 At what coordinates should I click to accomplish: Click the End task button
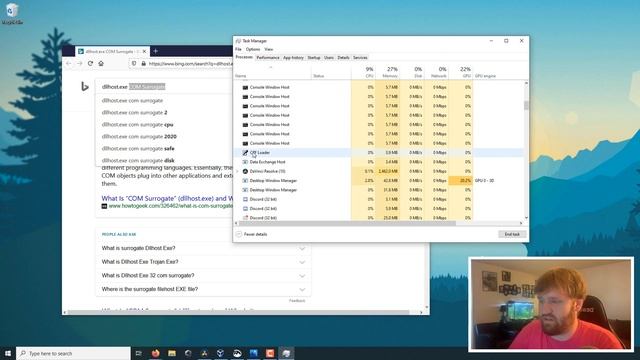pos(512,234)
